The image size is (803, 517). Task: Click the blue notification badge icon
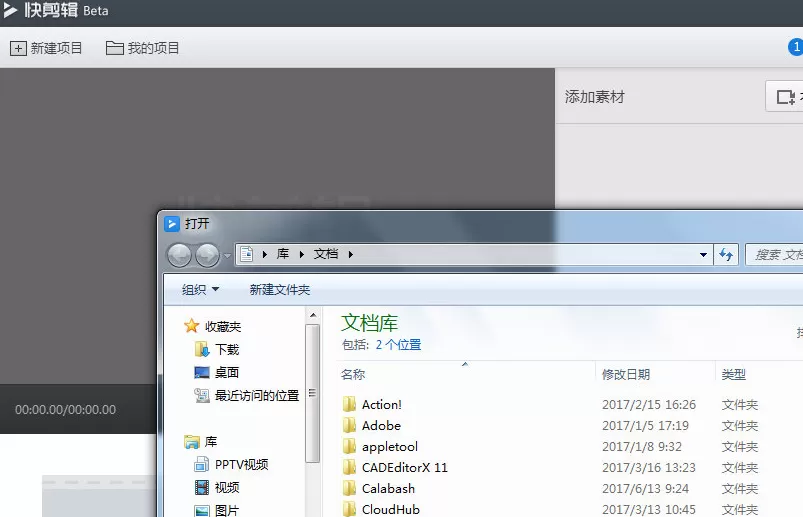coord(795,47)
